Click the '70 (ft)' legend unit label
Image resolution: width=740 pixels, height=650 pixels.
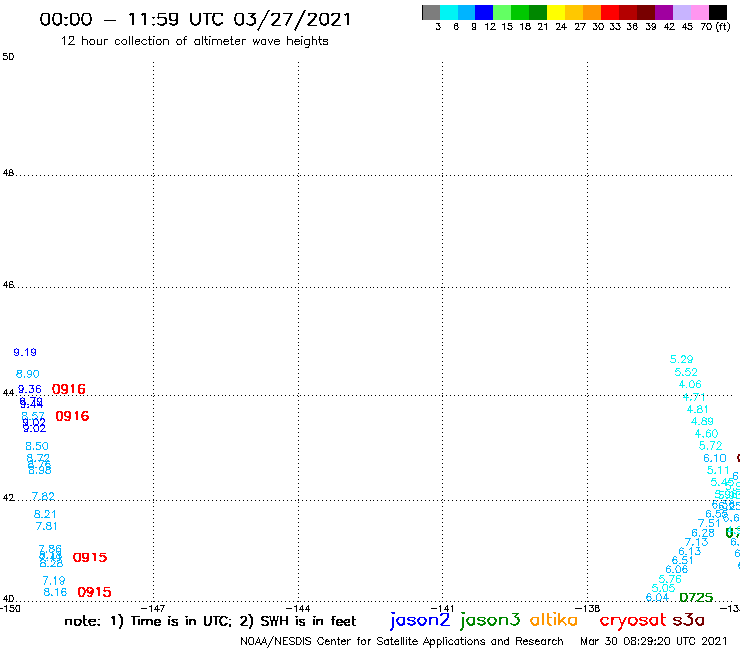[715, 27]
